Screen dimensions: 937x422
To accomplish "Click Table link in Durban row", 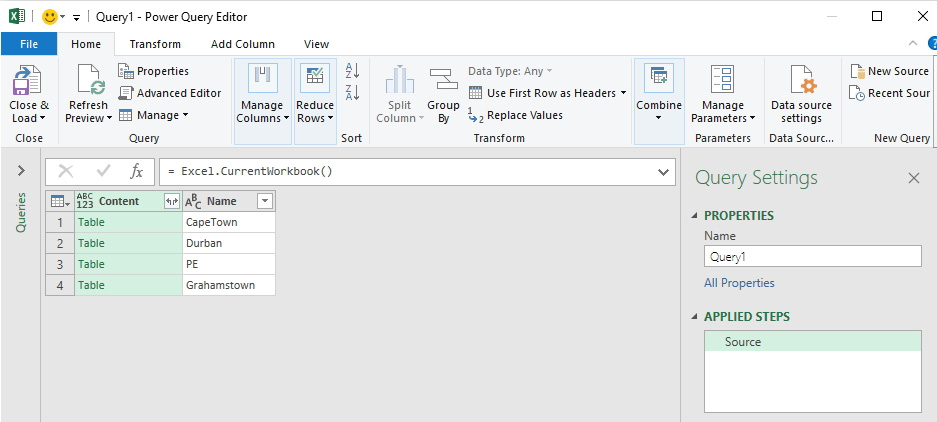I will (91, 243).
